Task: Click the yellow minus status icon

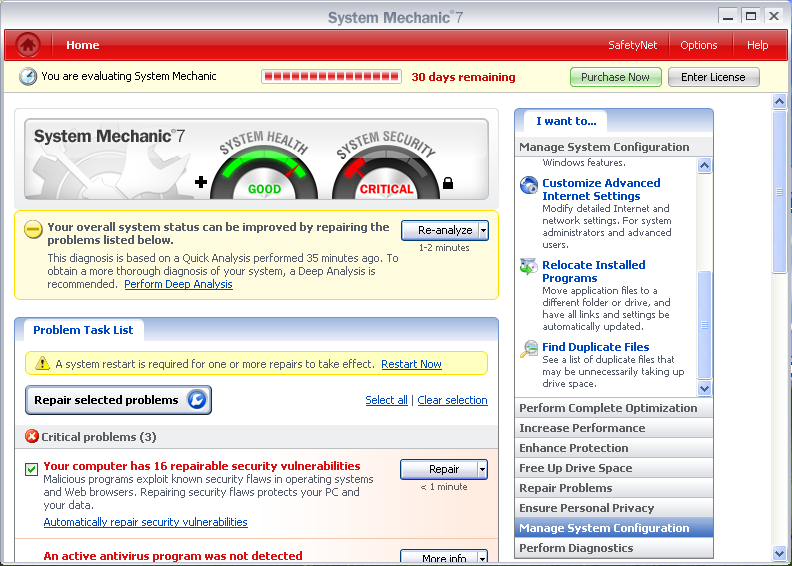Action: (x=33, y=230)
